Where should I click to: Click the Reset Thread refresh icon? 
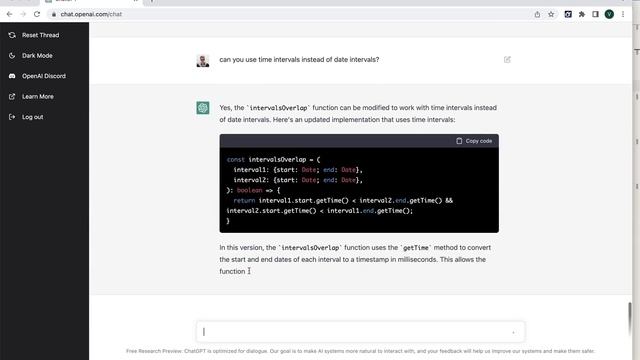[x=12, y=35]
